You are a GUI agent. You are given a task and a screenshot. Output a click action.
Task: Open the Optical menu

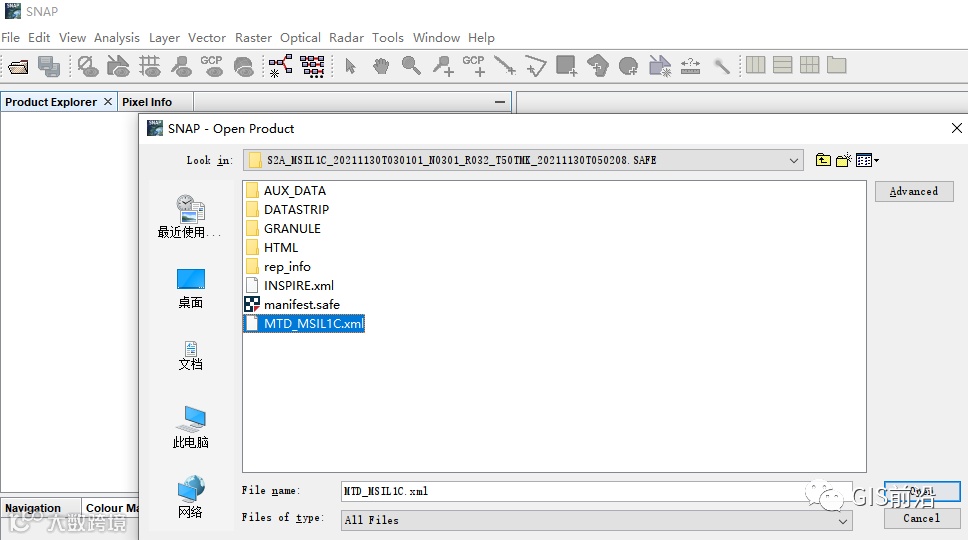(300, 38)
